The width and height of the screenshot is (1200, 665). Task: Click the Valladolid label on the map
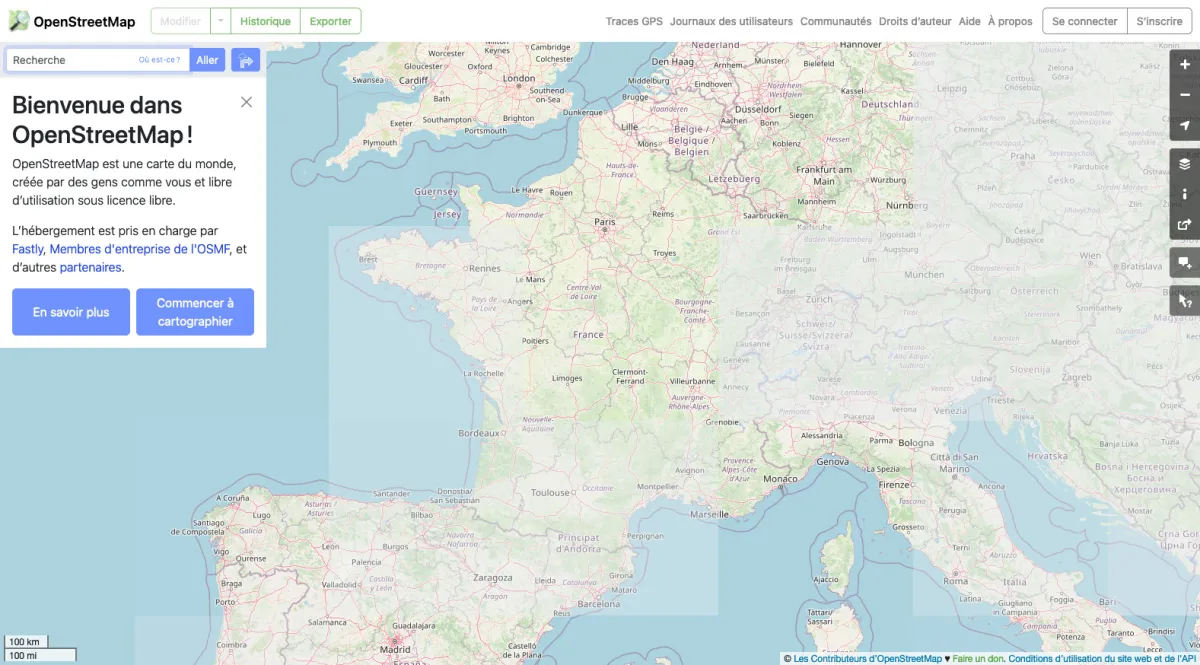point(341,584)
